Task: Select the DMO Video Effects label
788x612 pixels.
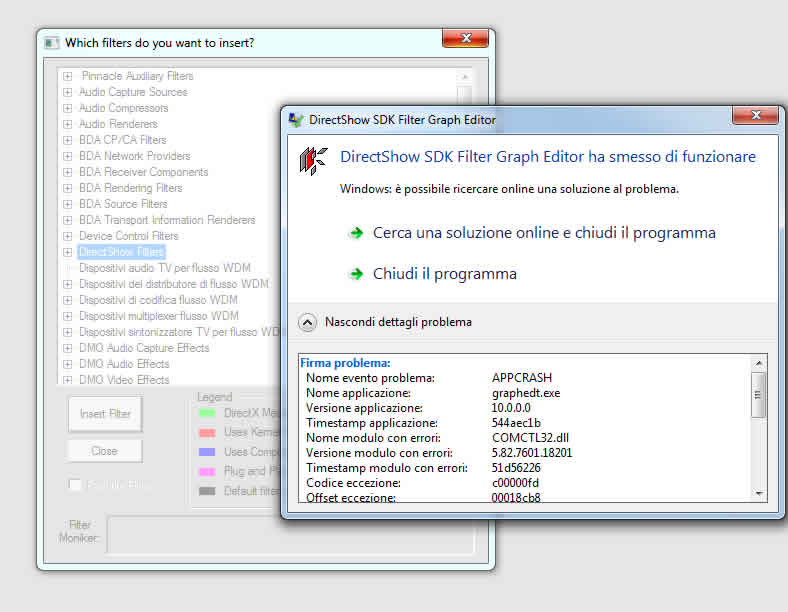Action: coord(124,380)
